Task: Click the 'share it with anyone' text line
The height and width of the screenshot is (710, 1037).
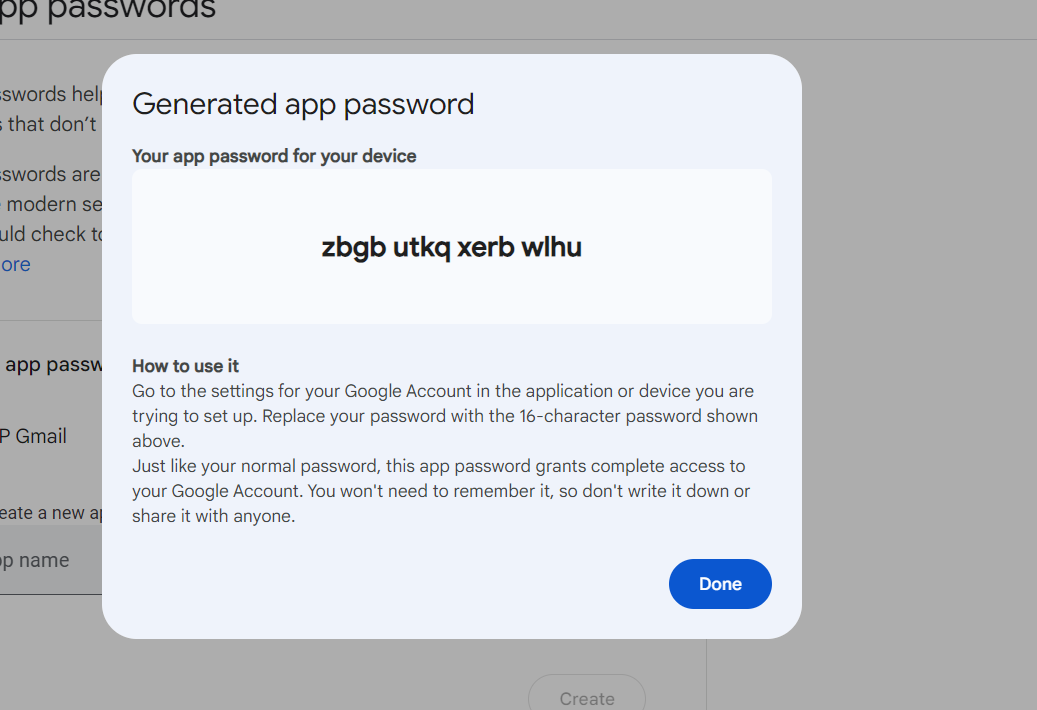Action: (213, 517)
